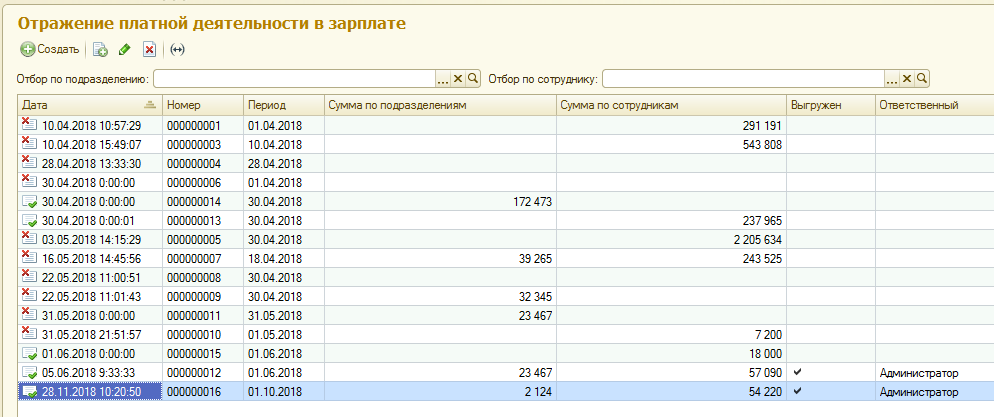Select Администратор in row 000000012
Screen dimensions: 994x417
(x=919, y=373)
